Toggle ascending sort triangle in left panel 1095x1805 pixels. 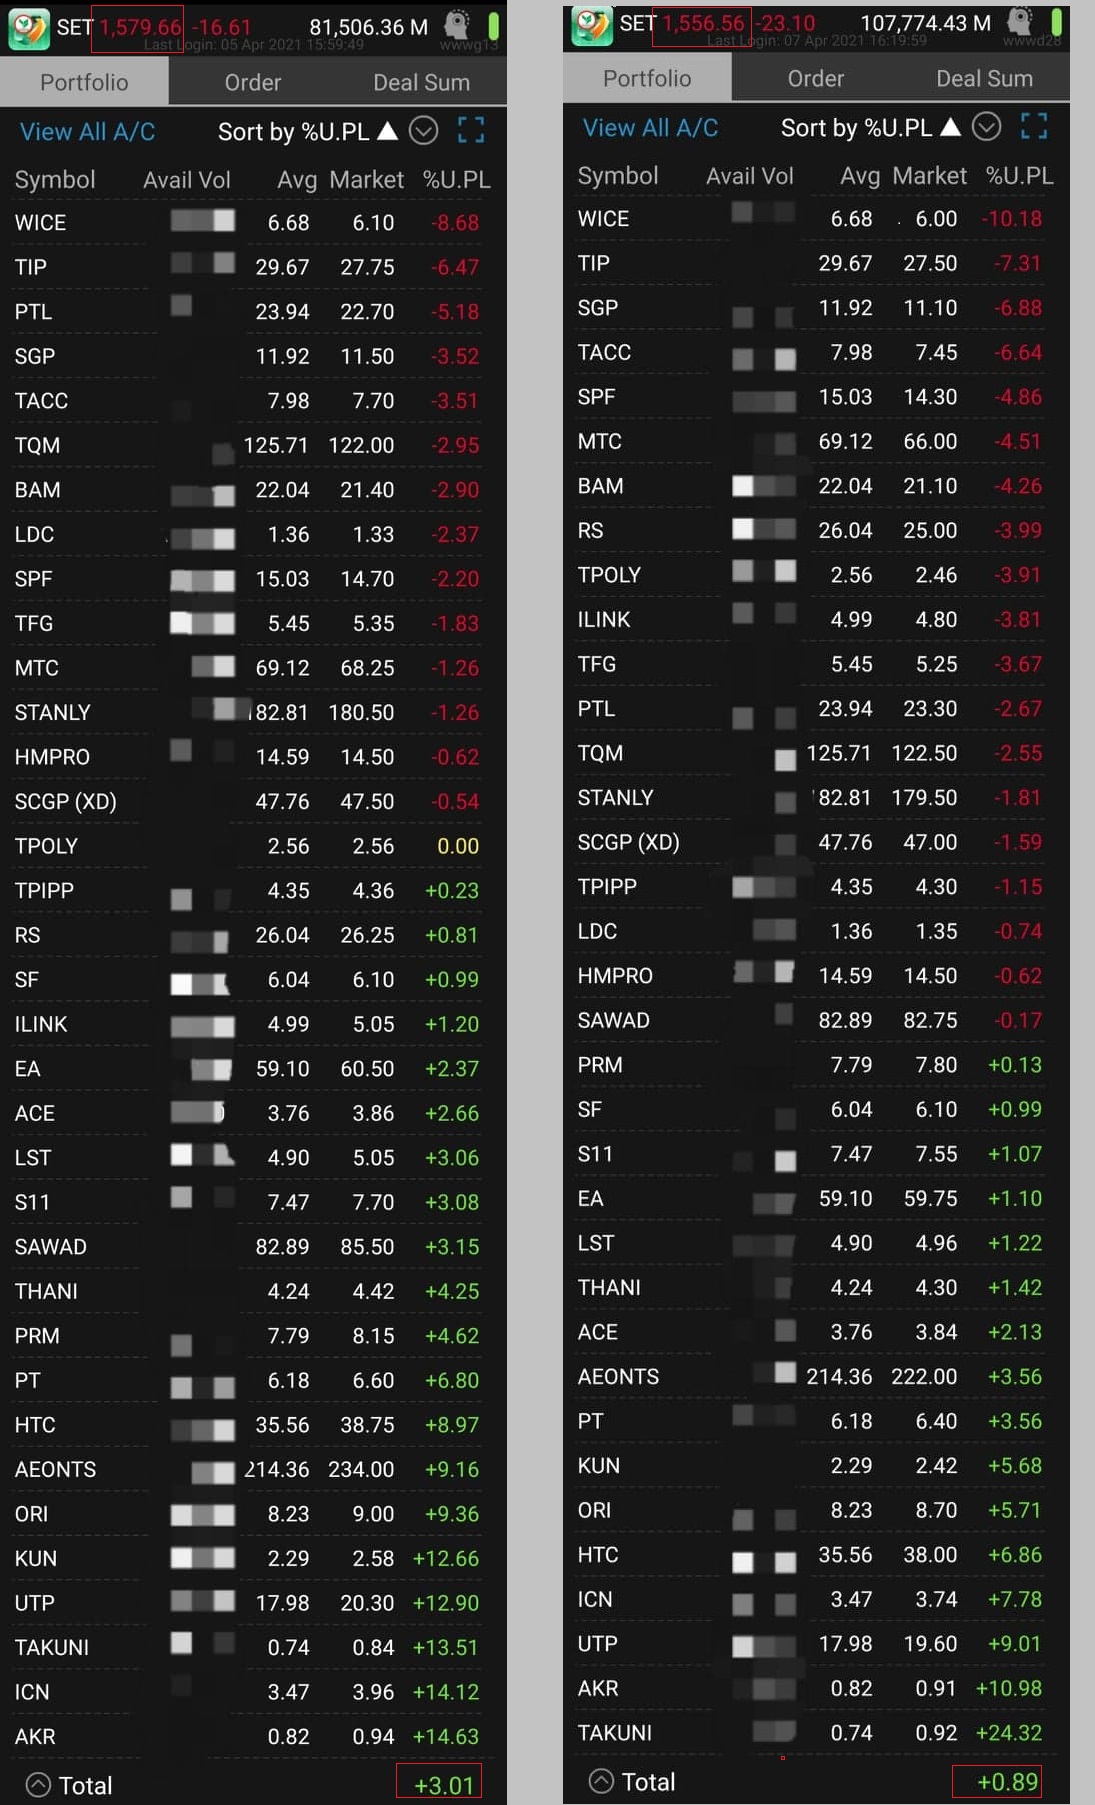click(388, 131)
